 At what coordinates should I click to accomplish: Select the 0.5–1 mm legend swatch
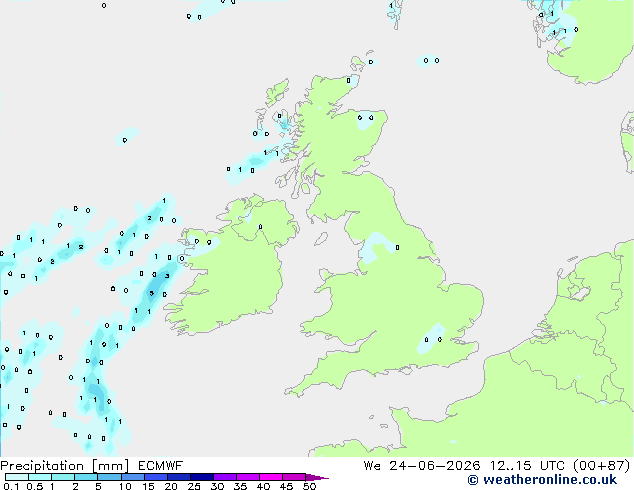[40, 477]
